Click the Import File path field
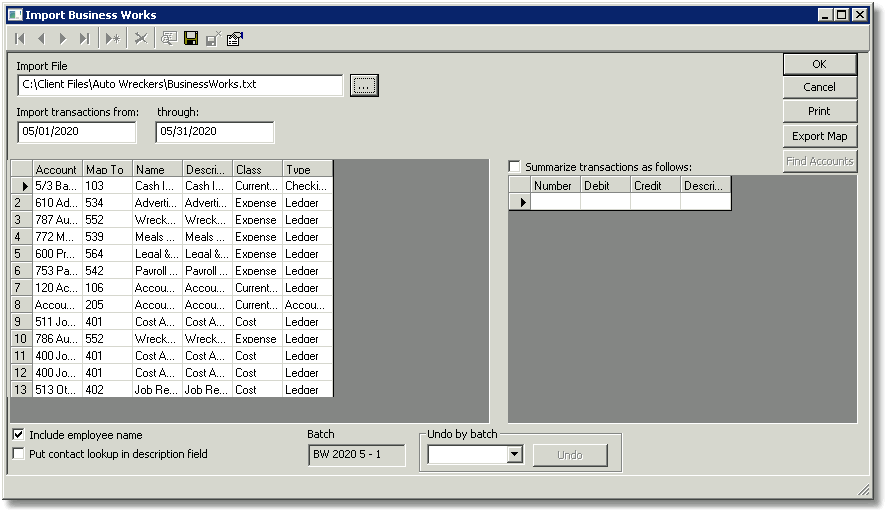 click(180, 85)
